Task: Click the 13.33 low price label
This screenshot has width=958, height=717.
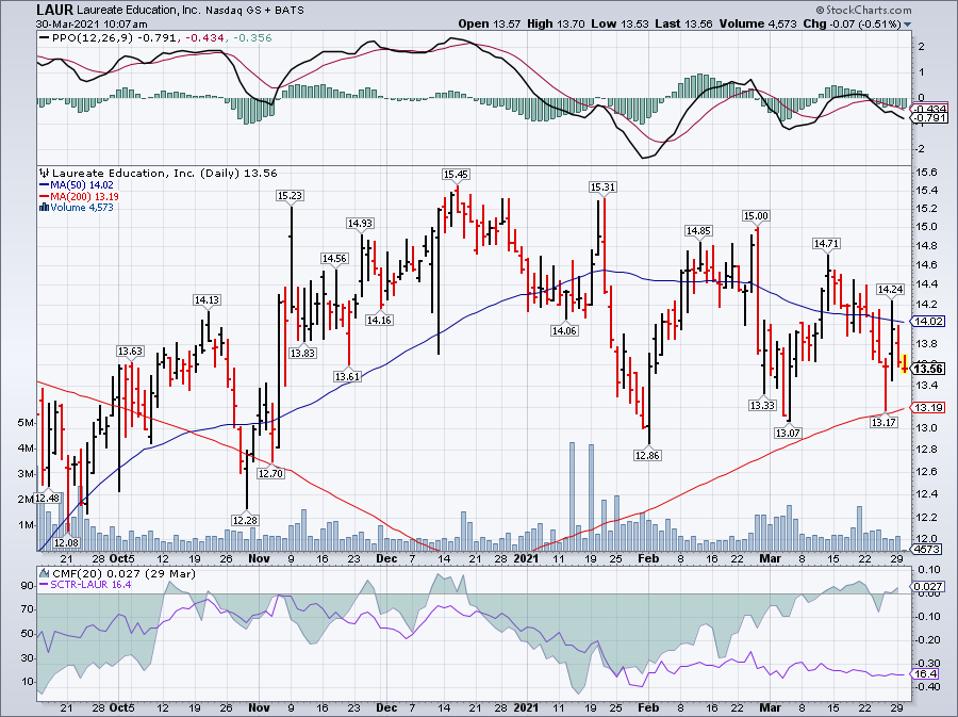Action: click(762, 406)
